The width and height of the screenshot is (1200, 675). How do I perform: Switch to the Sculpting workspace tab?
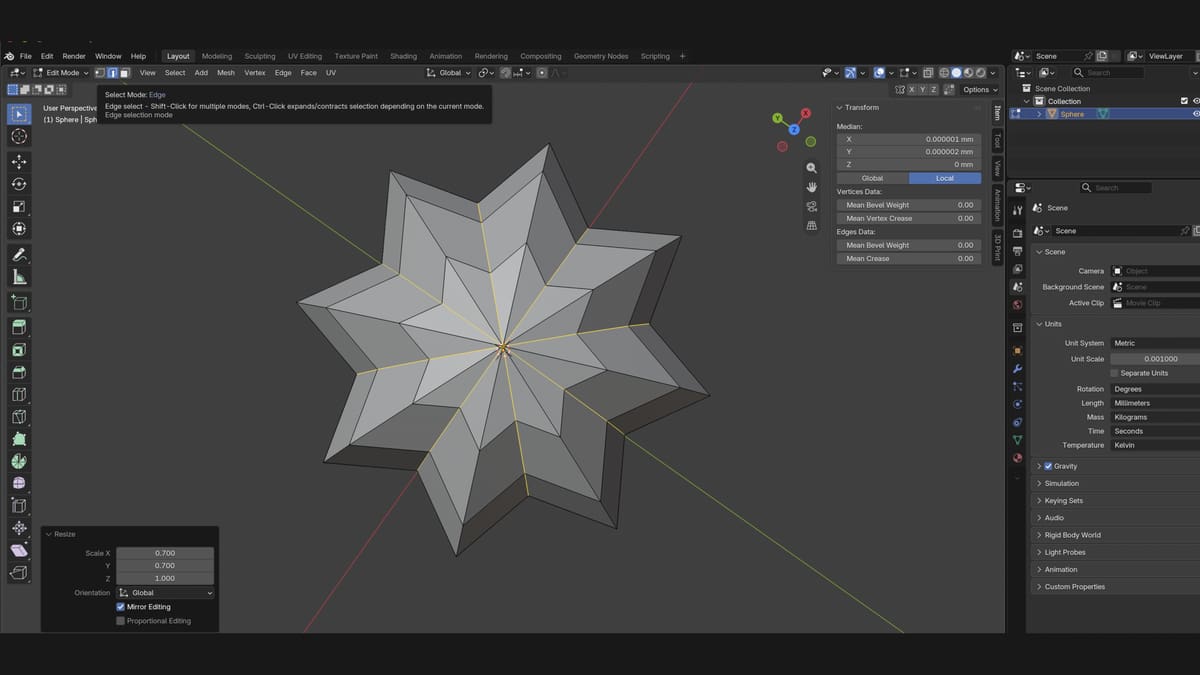[x=260, y=56]
